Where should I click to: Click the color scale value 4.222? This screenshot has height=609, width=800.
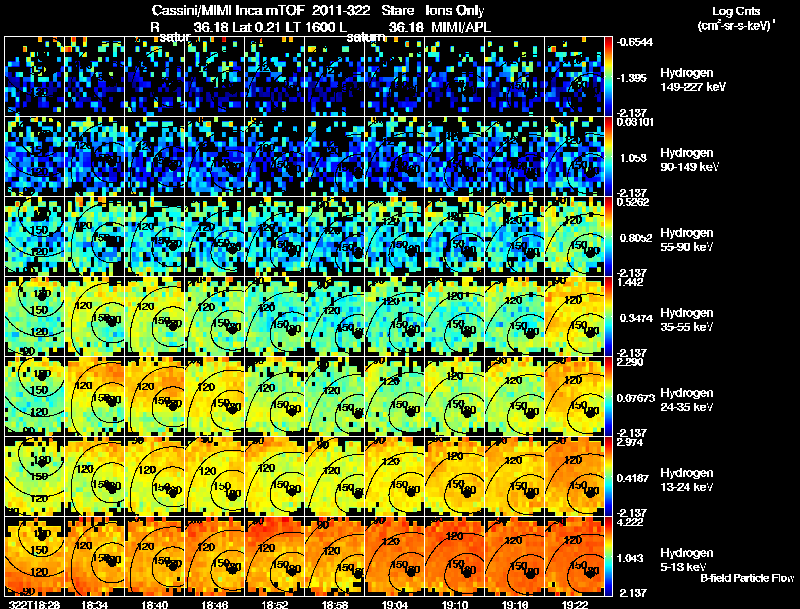pos(630,522)
